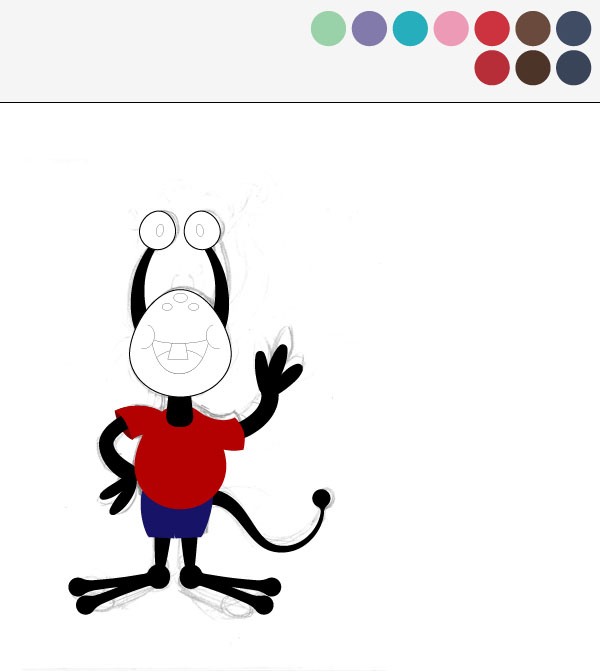Choose the teal color swatch
600x671 pixels.
click(x=410, y=28)
